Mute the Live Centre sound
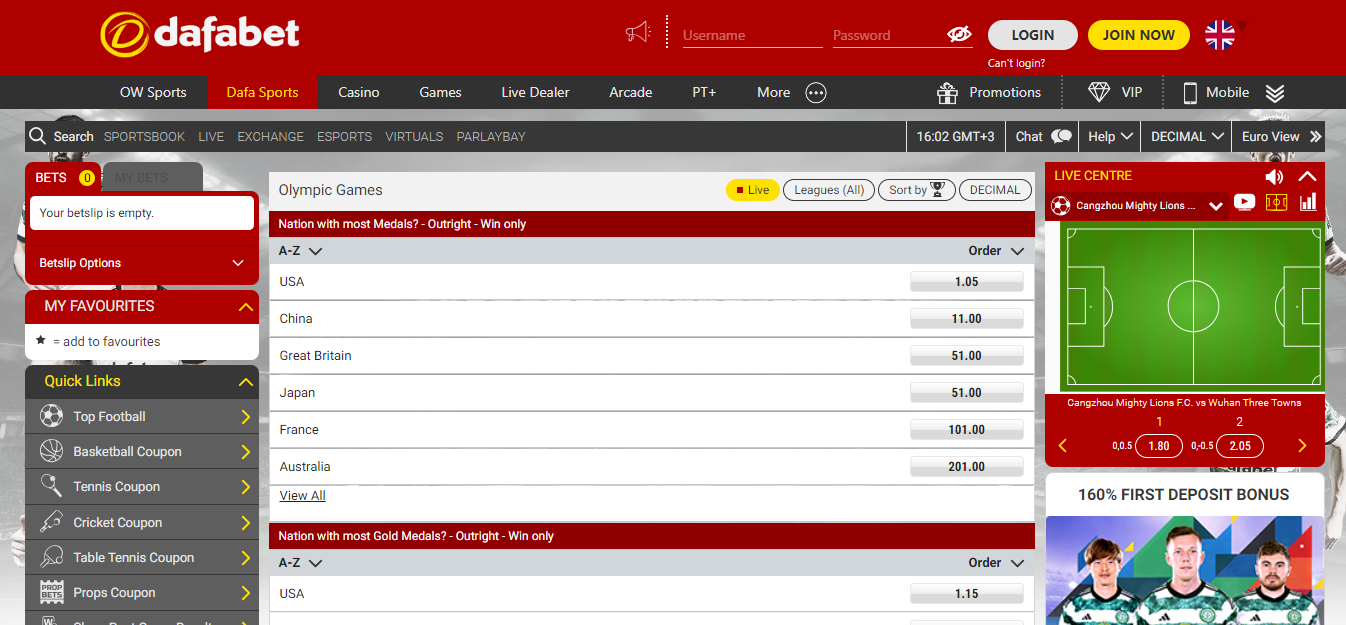 tap(1274, 176)
